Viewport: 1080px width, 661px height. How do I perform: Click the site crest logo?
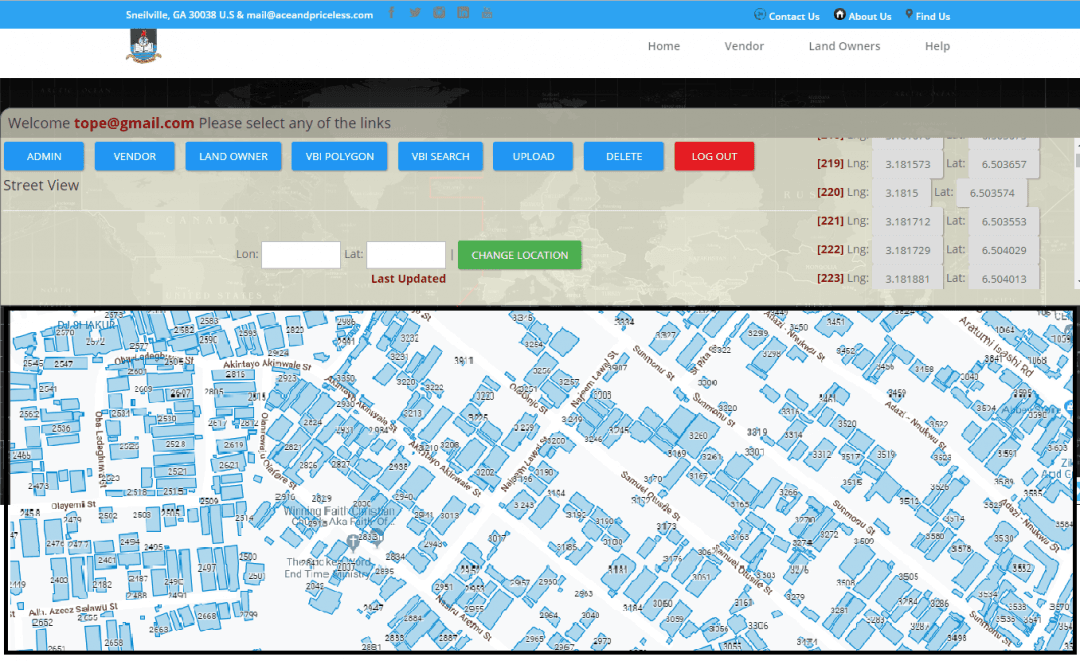(143, 46)
